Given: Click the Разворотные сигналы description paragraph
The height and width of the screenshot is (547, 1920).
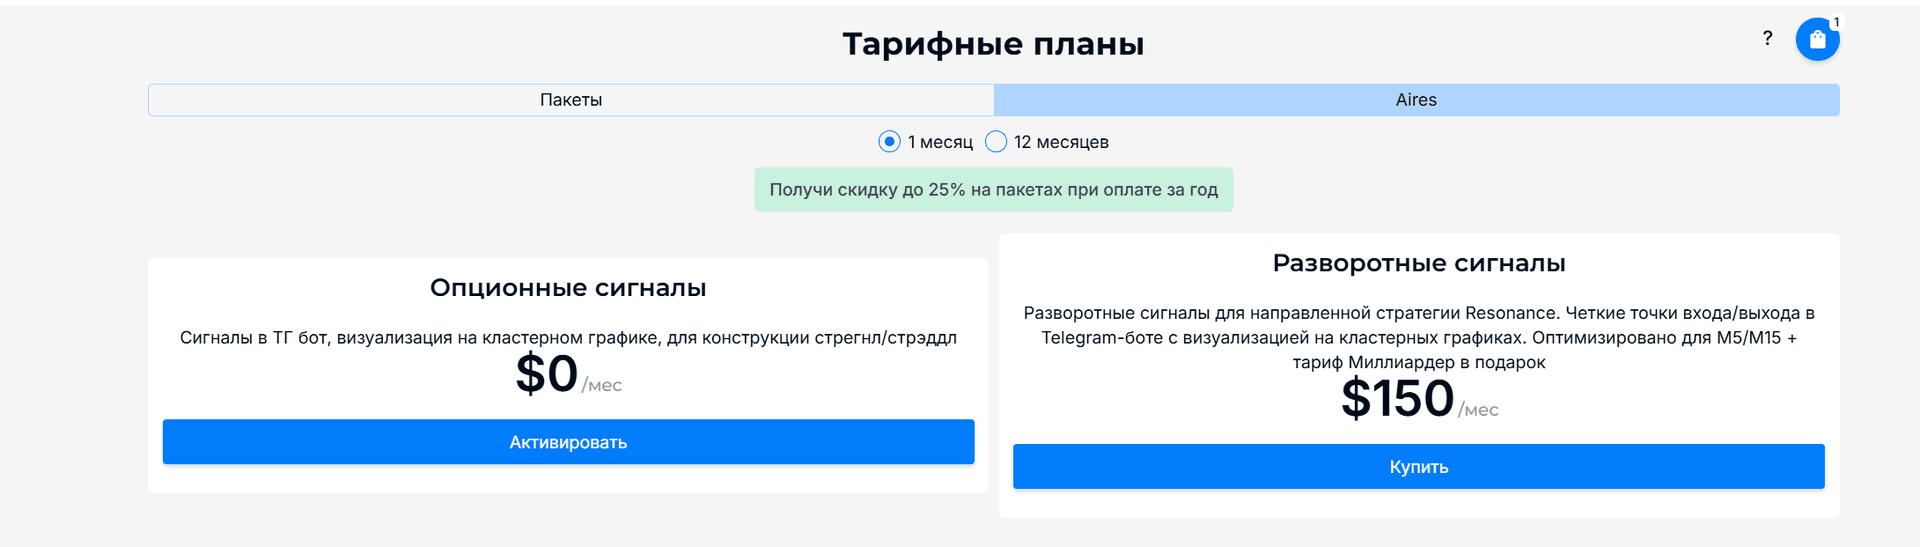Looking at the screenshot, I should [x=1419, y=338].
